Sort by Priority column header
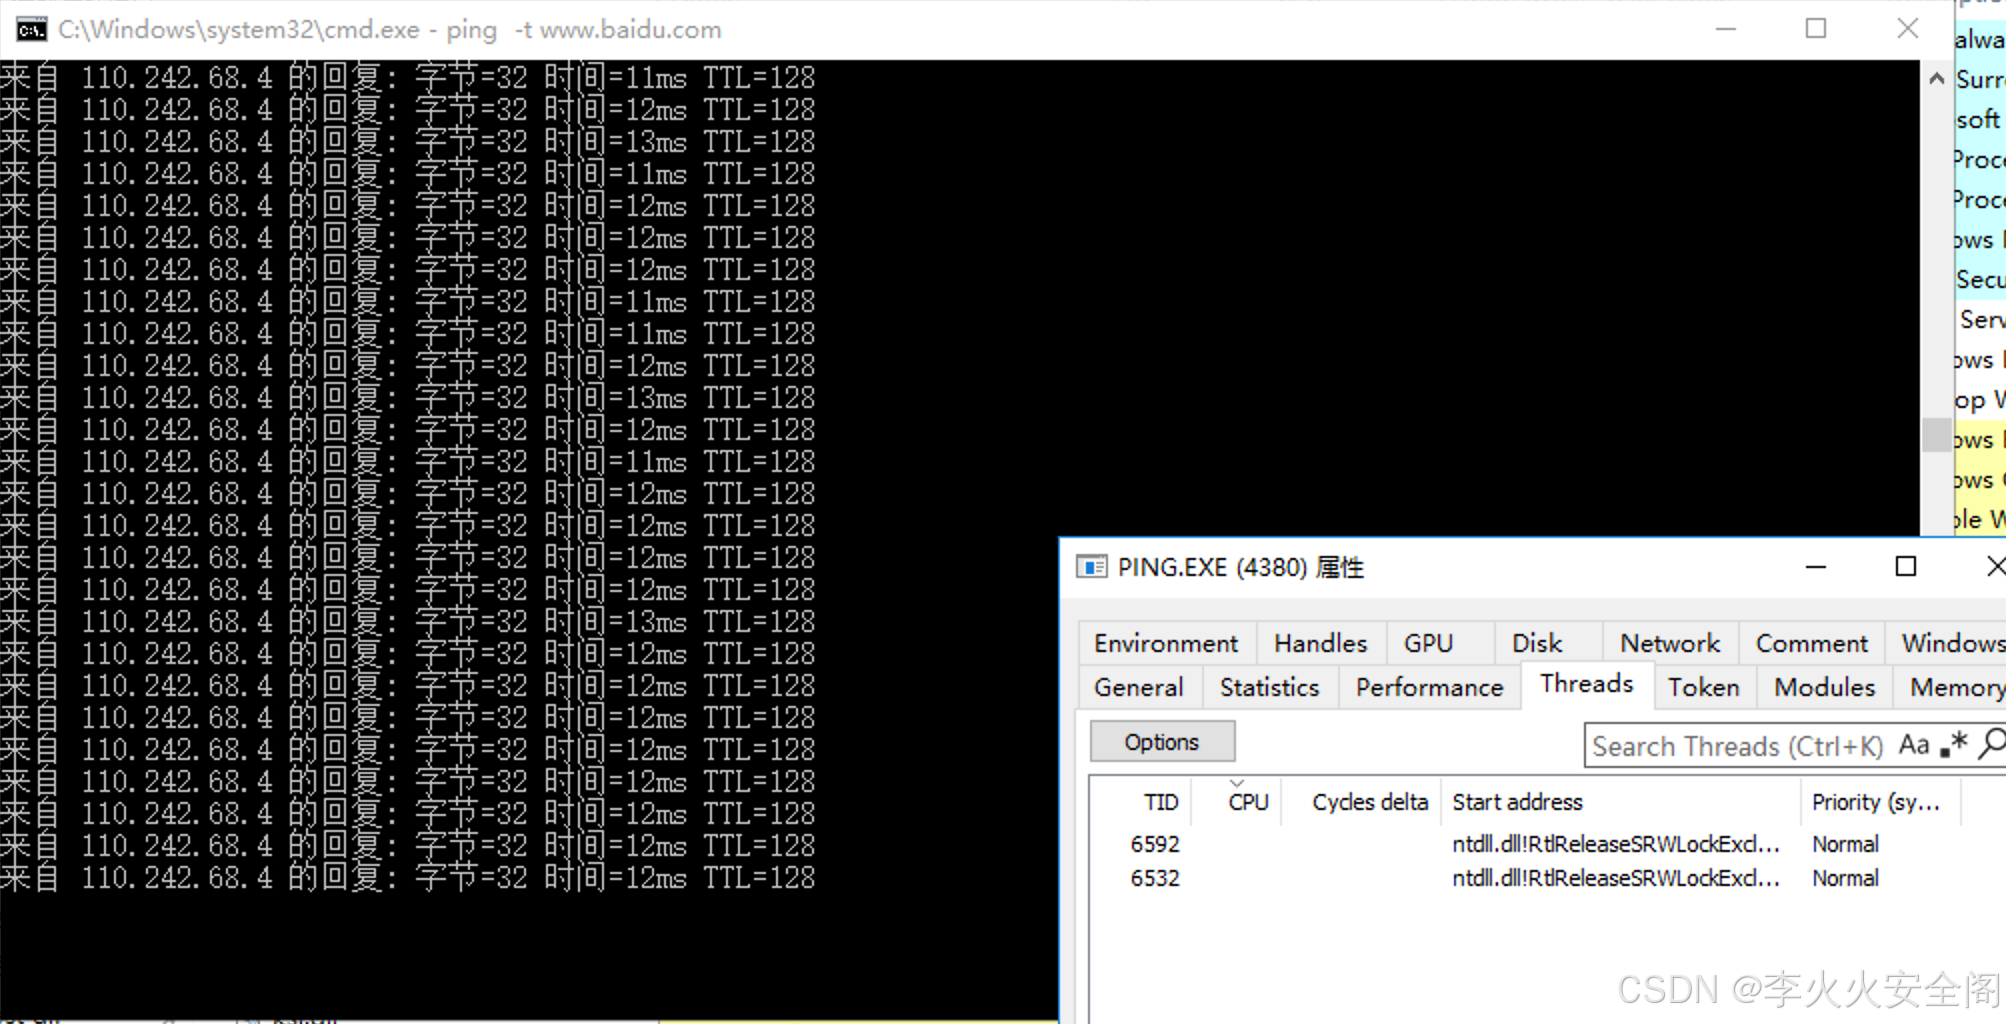The height and width of the screenshot is (1024, 2006). point(1880,802)
